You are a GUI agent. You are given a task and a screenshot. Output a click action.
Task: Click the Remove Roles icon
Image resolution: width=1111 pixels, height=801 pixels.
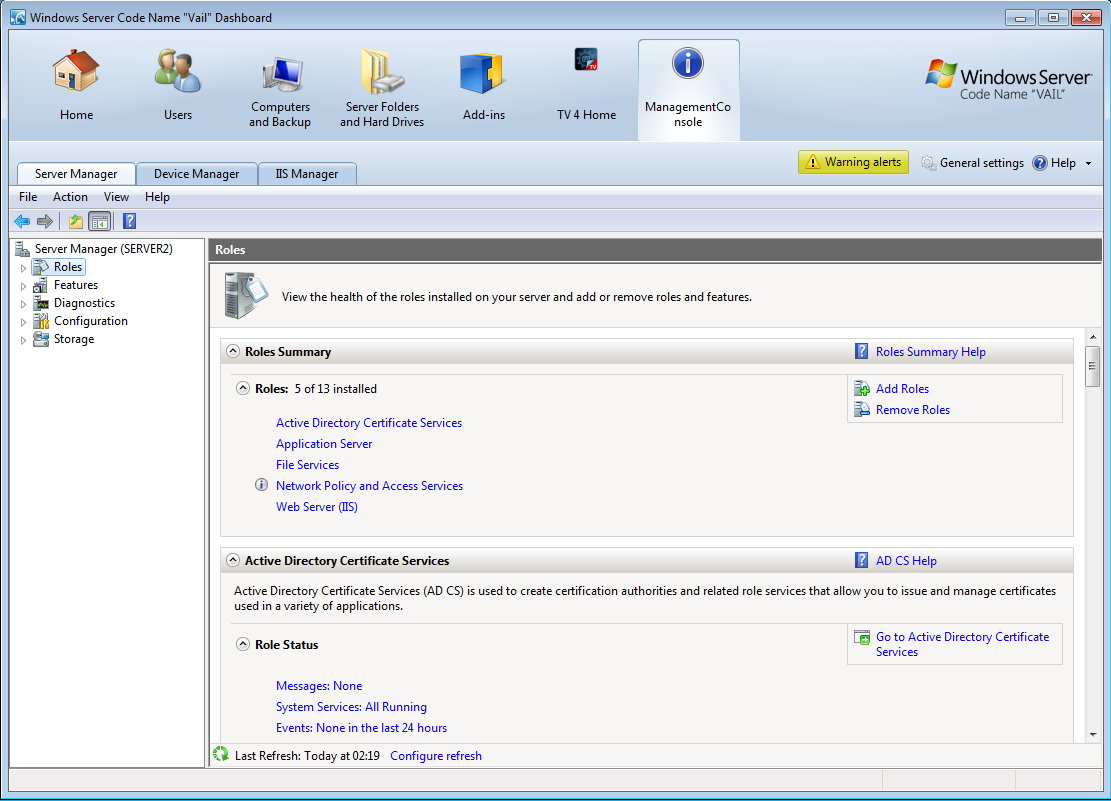click(862, 410)
